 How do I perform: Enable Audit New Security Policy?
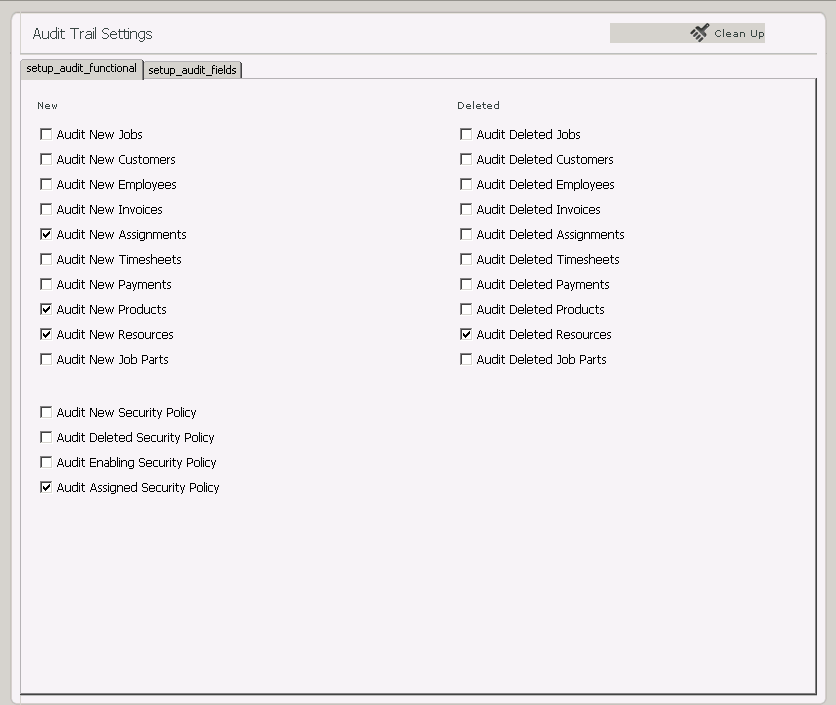coord(46,412)
